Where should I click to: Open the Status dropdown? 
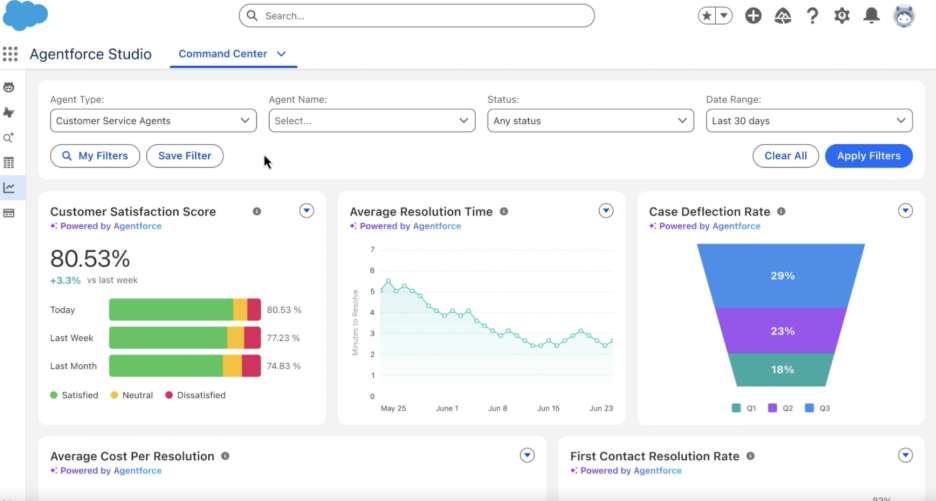click(x=590, y=121)
